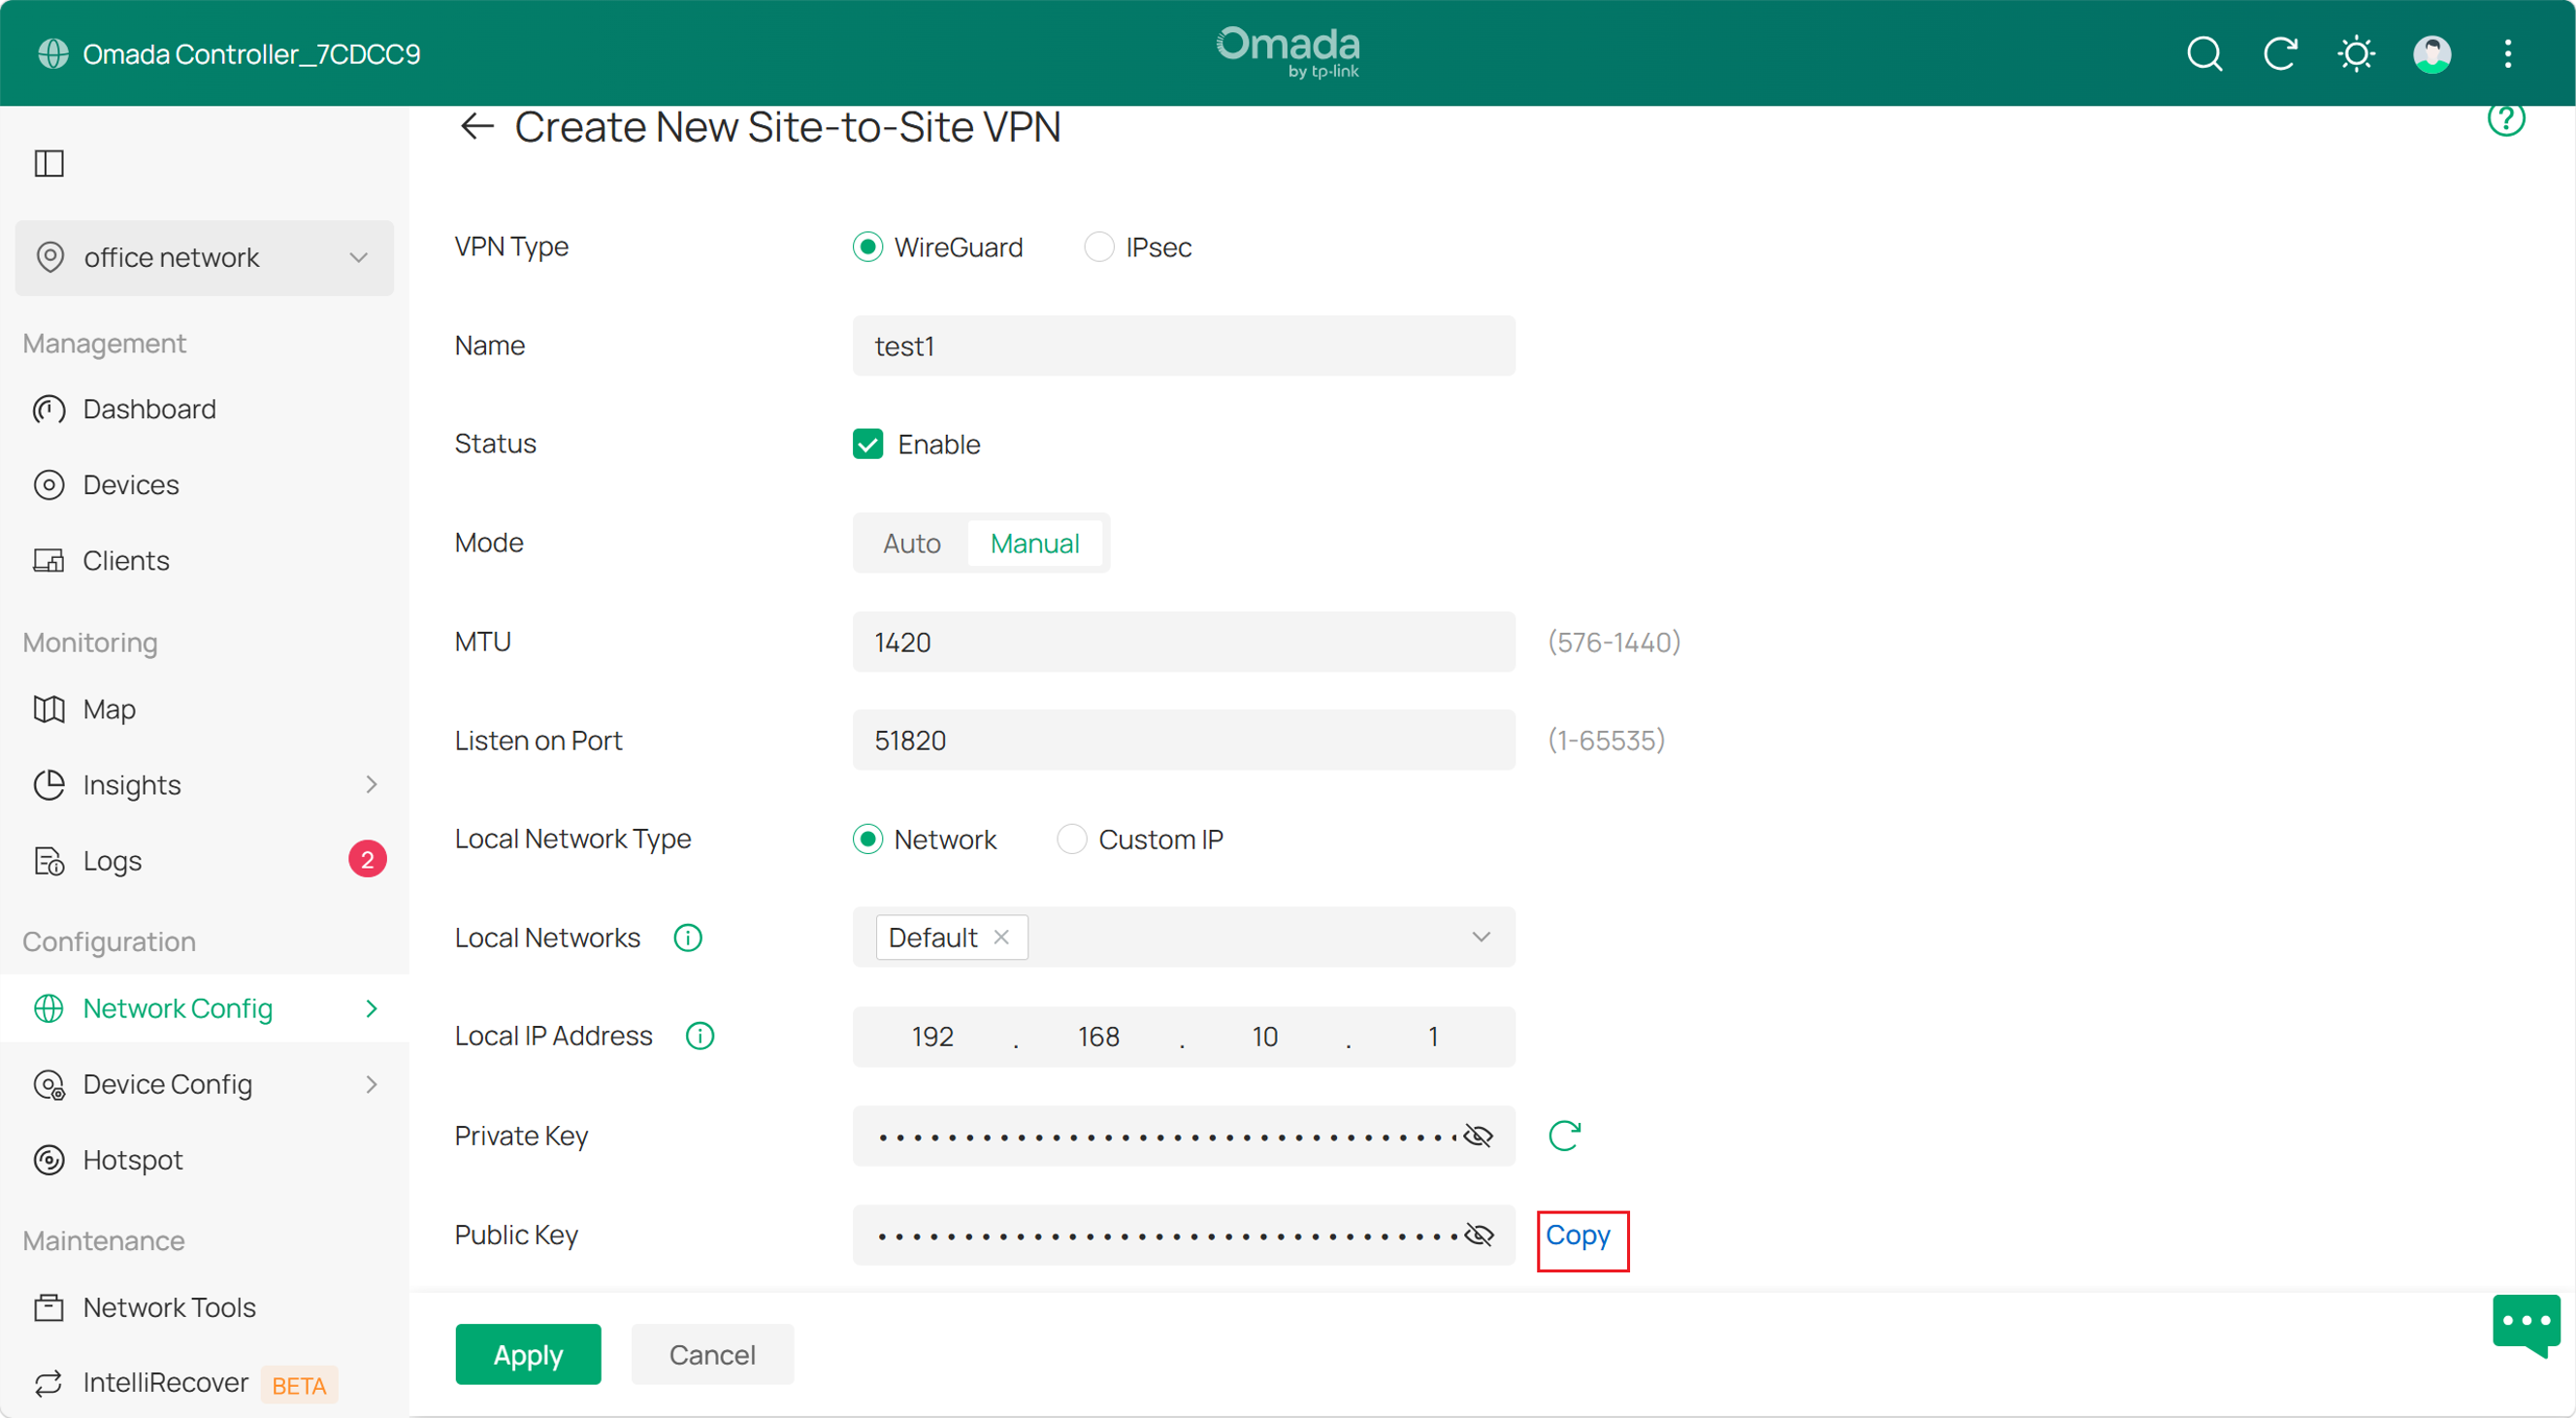
Task: Select Custom IP local network type
Action: (1071, 839)
